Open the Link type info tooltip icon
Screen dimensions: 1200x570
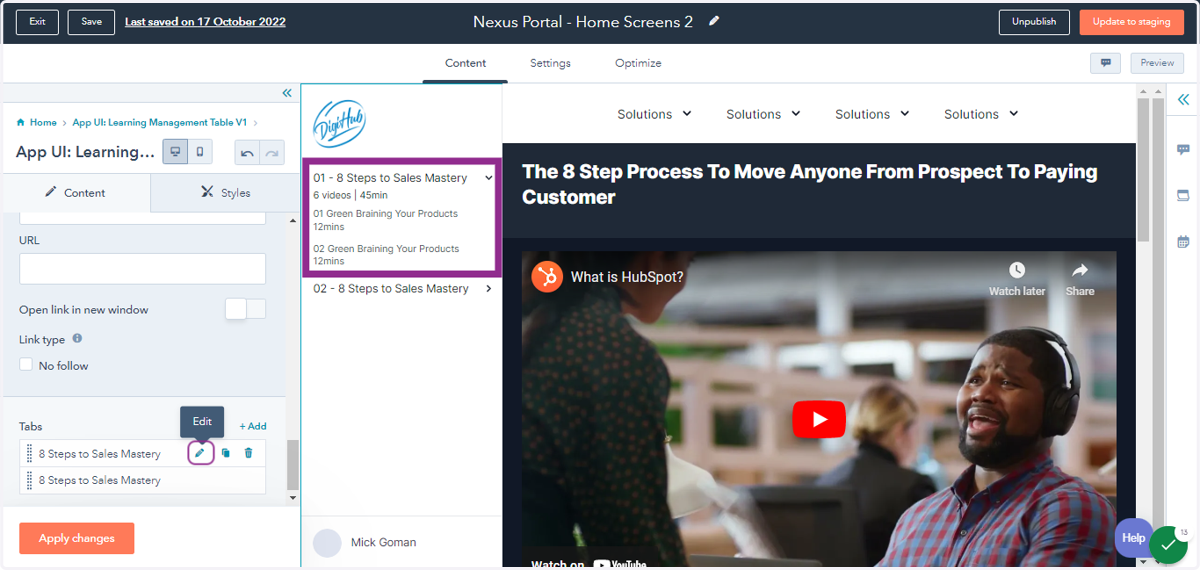[77, 339]
